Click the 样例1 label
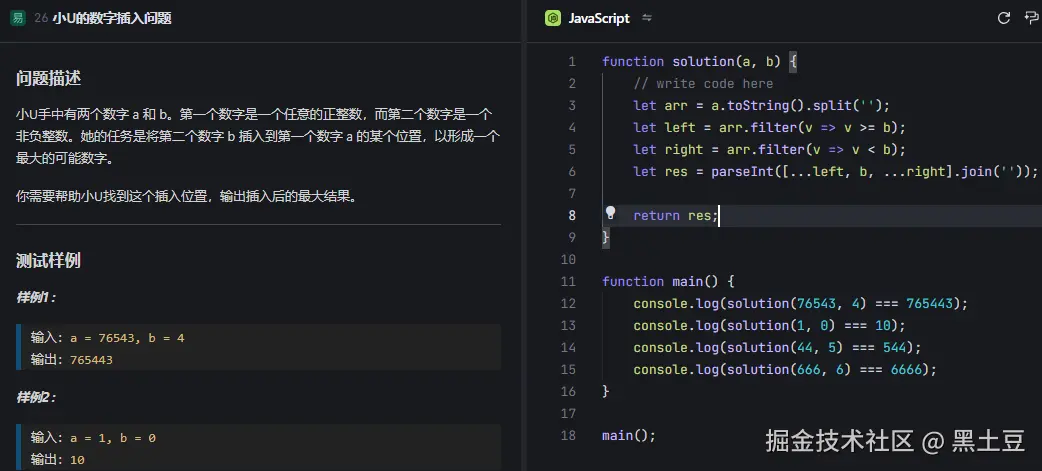This screenshot has height=471, width=1042. [x=36, y=298]
